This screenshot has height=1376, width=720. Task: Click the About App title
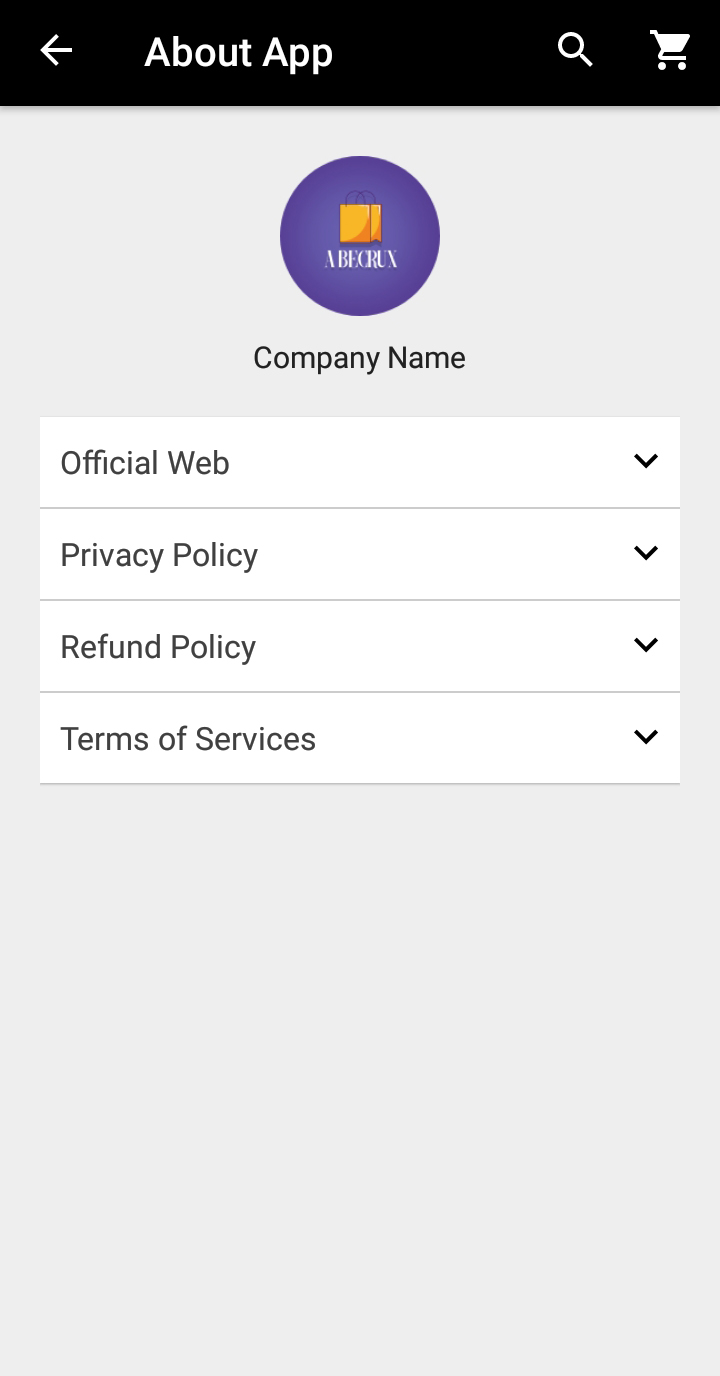pos(238,52)
